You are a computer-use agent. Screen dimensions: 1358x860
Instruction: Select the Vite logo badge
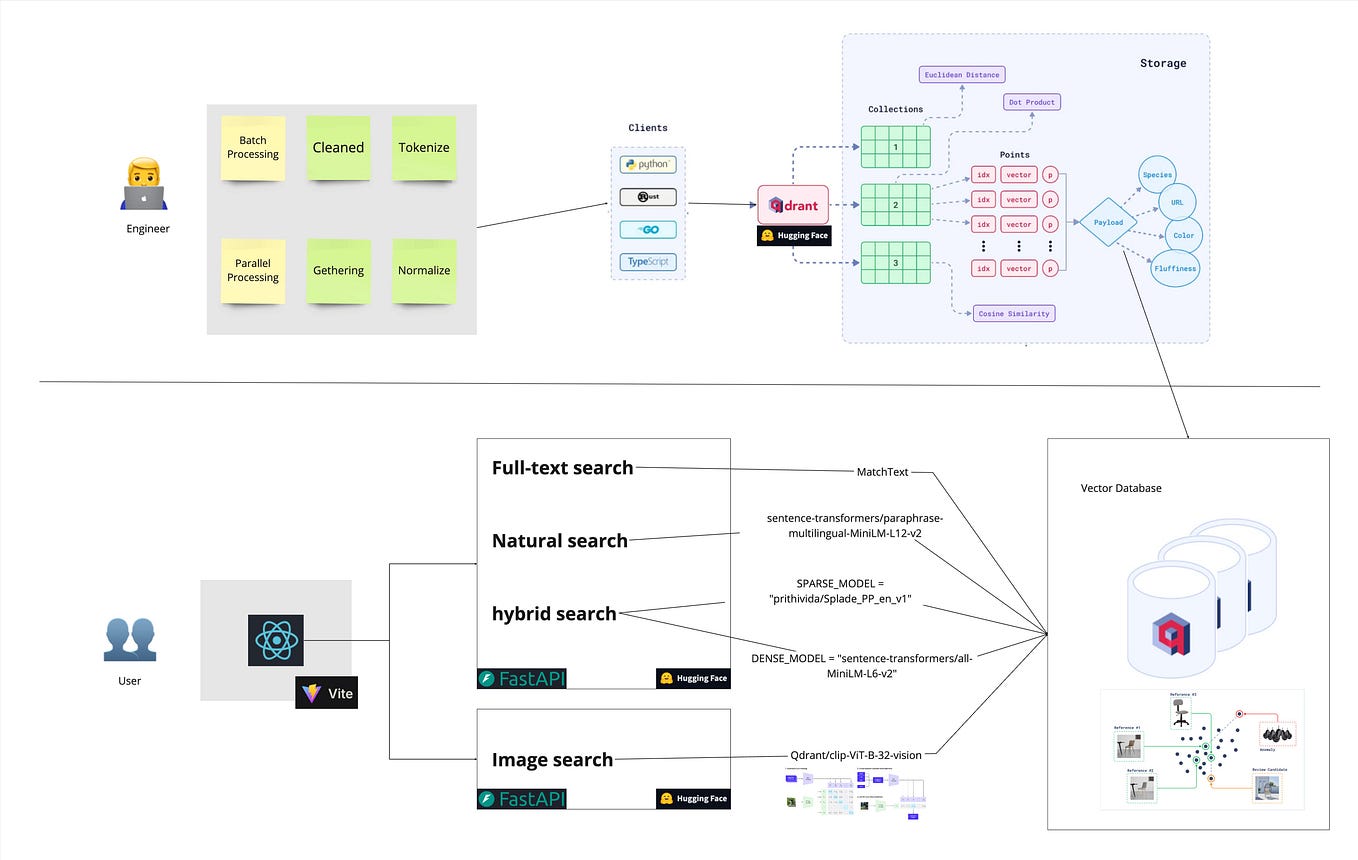pos(326,692)
